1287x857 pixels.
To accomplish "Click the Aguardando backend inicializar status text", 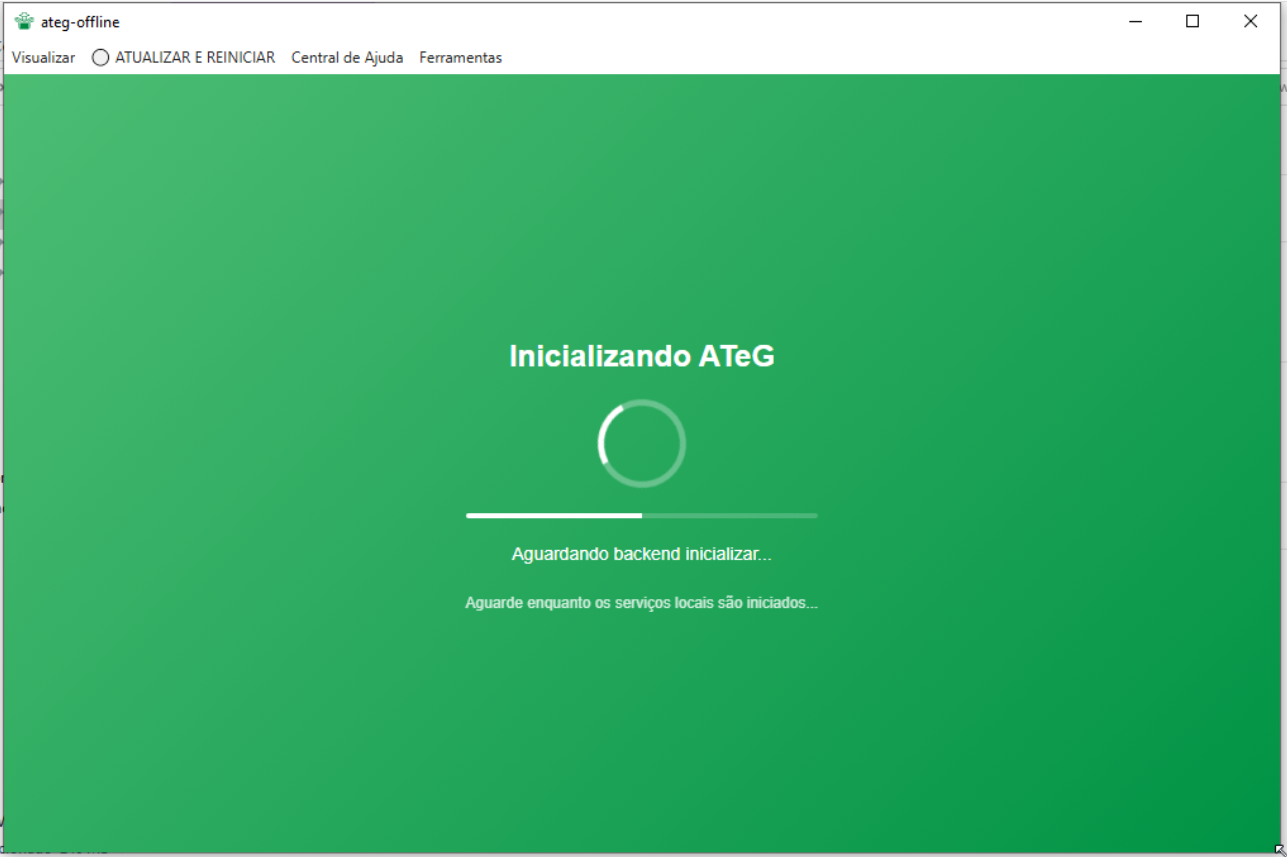I will point(641,552).
